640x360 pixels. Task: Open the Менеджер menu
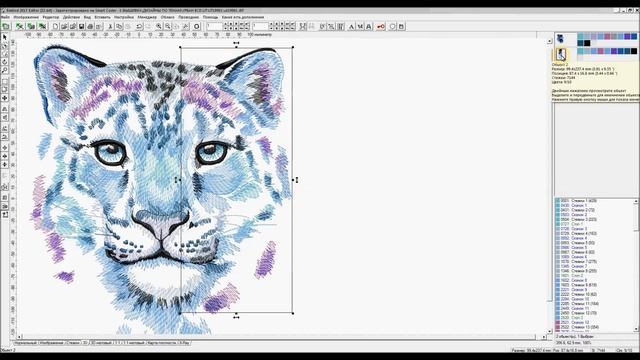(x=147, y=17)
